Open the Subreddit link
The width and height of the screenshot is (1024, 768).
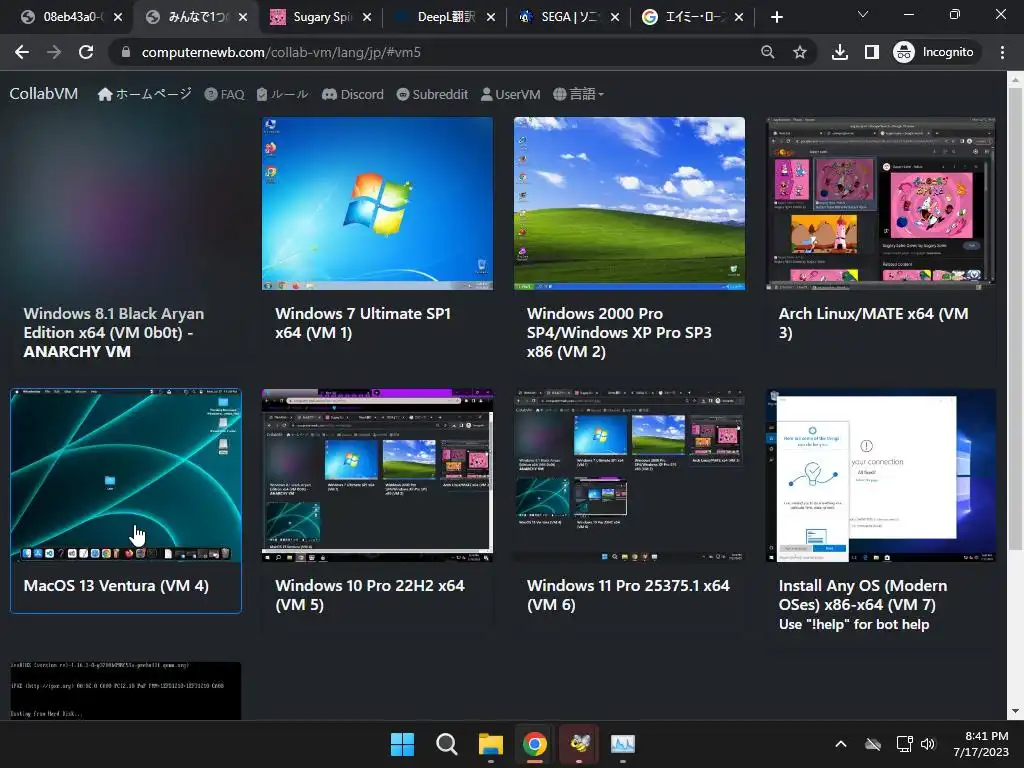click(432, 94)
